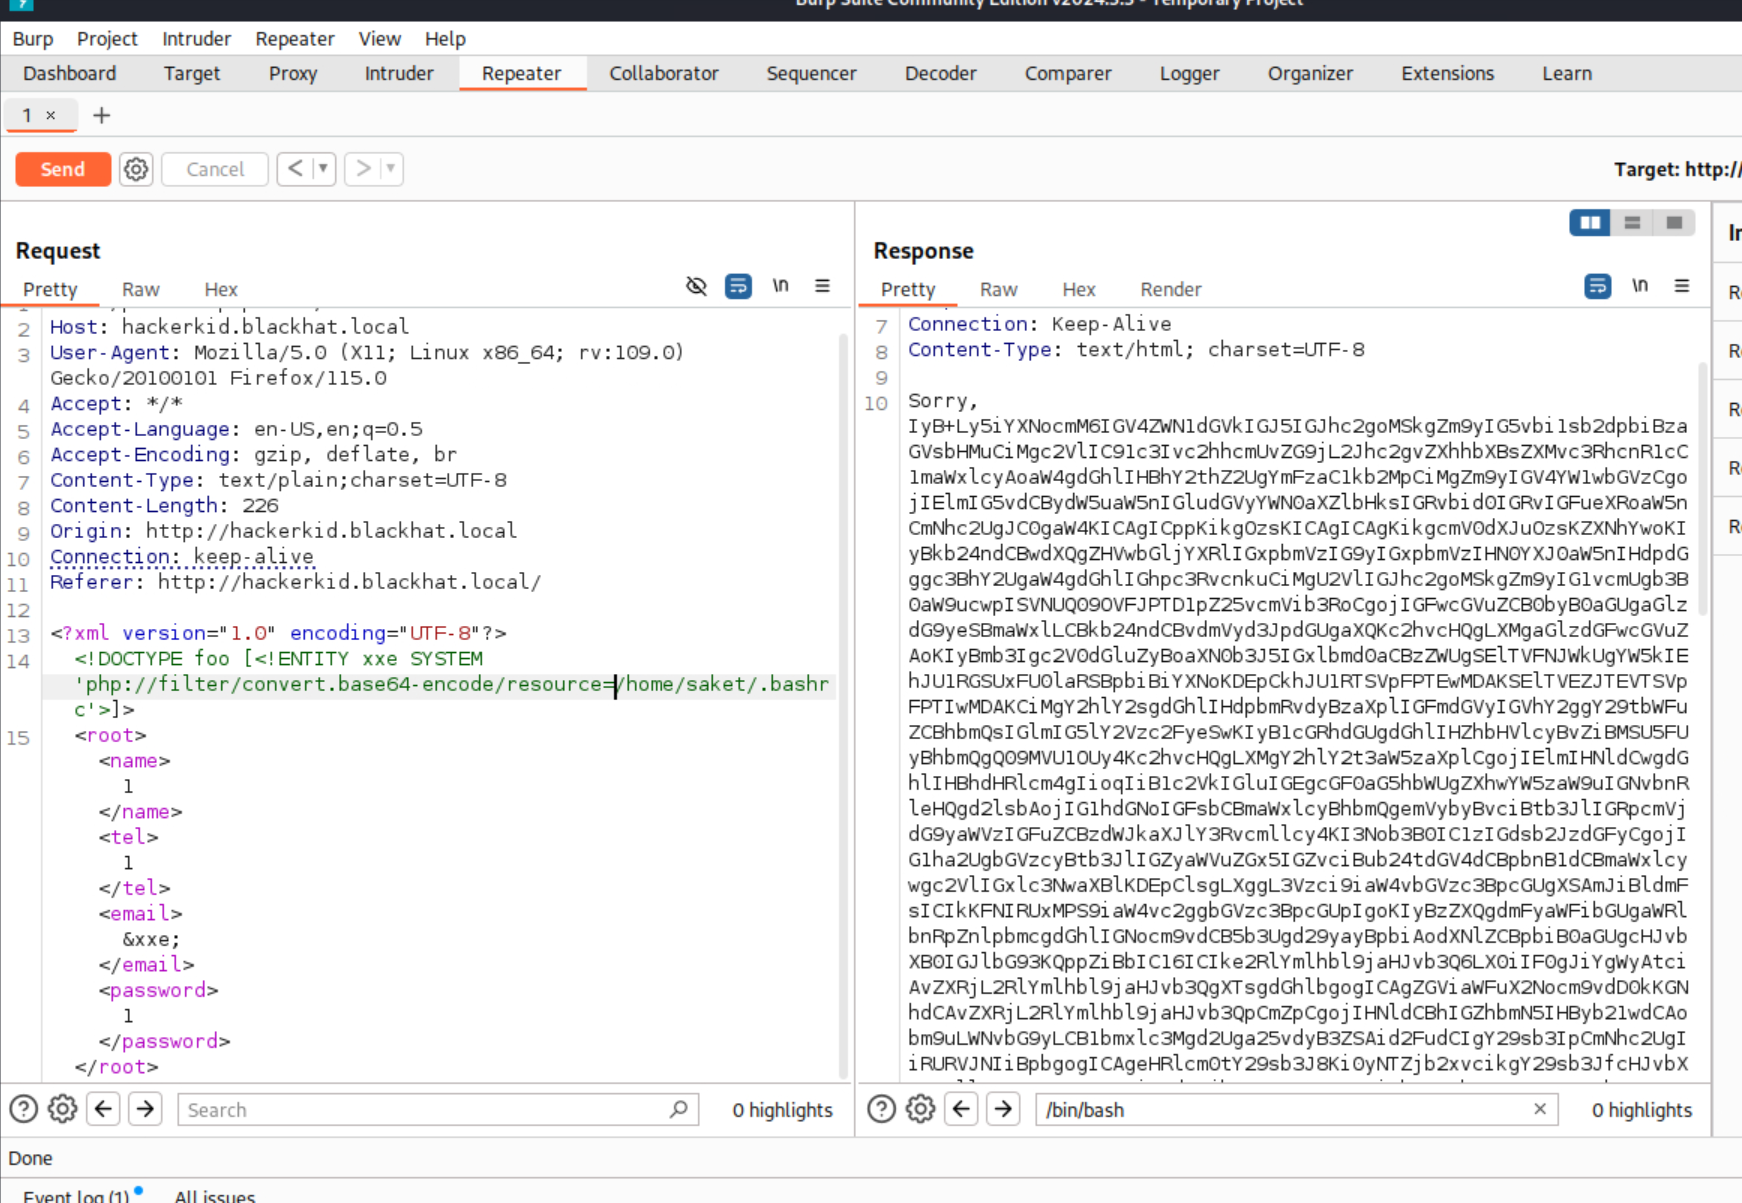Screen dimensions: 1742x1203
Task: Open Repeater send settings gear
Action: (136, 169)
